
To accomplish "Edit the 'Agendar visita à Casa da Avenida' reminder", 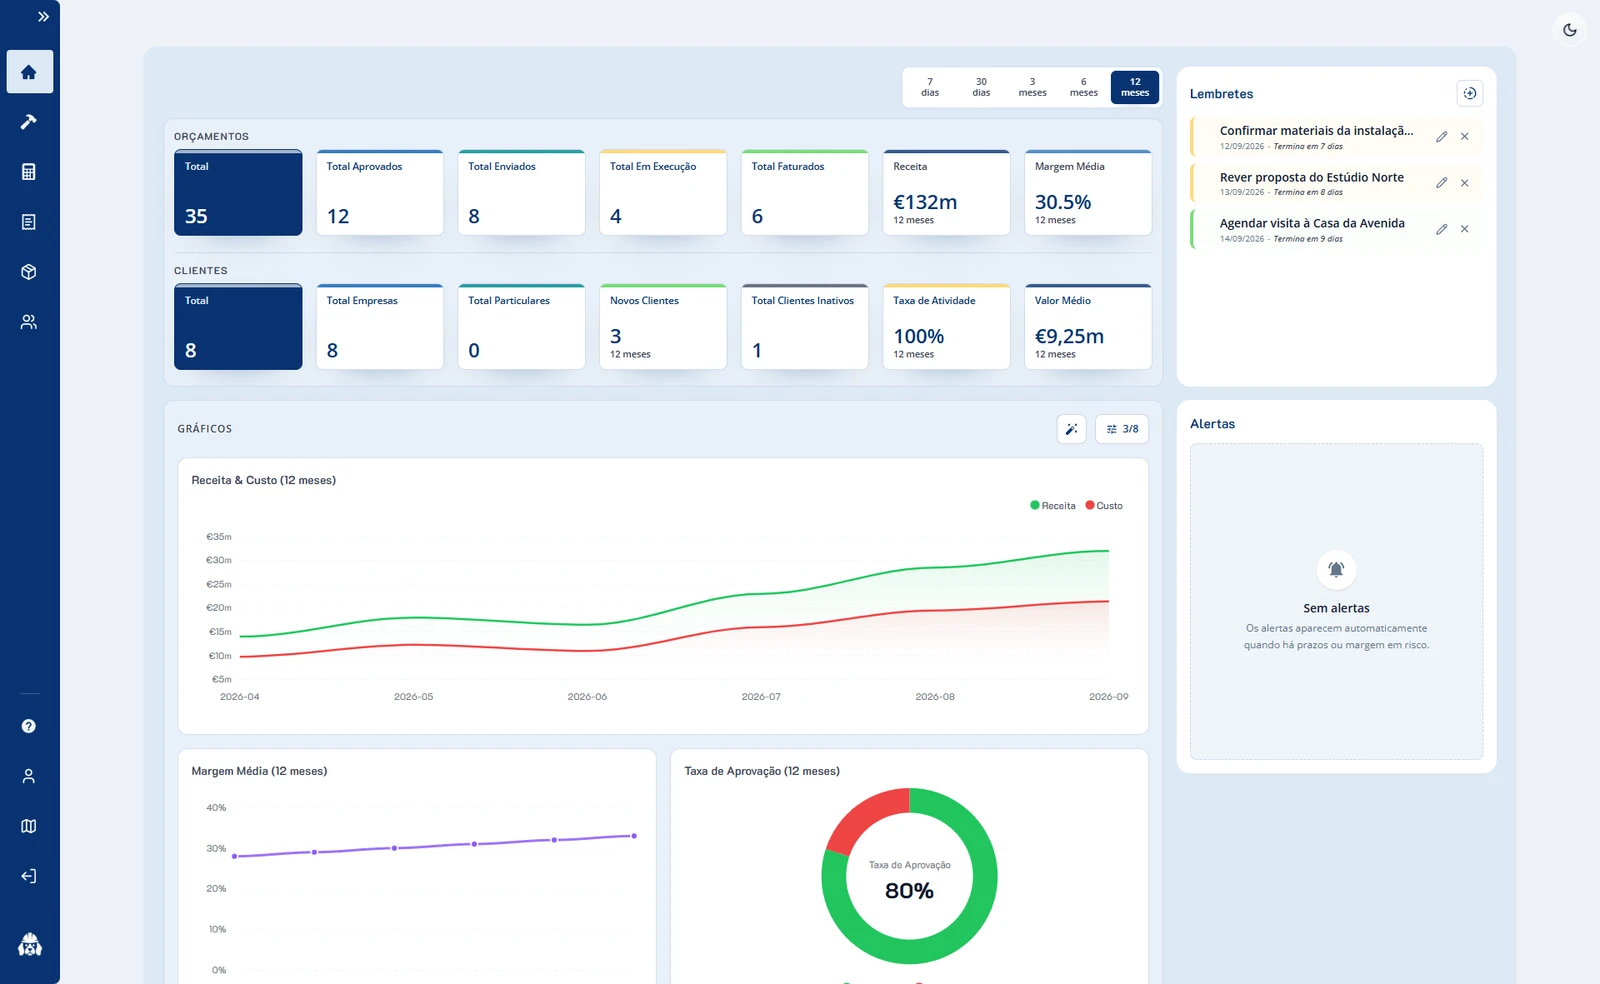I will coord(1442,229).
